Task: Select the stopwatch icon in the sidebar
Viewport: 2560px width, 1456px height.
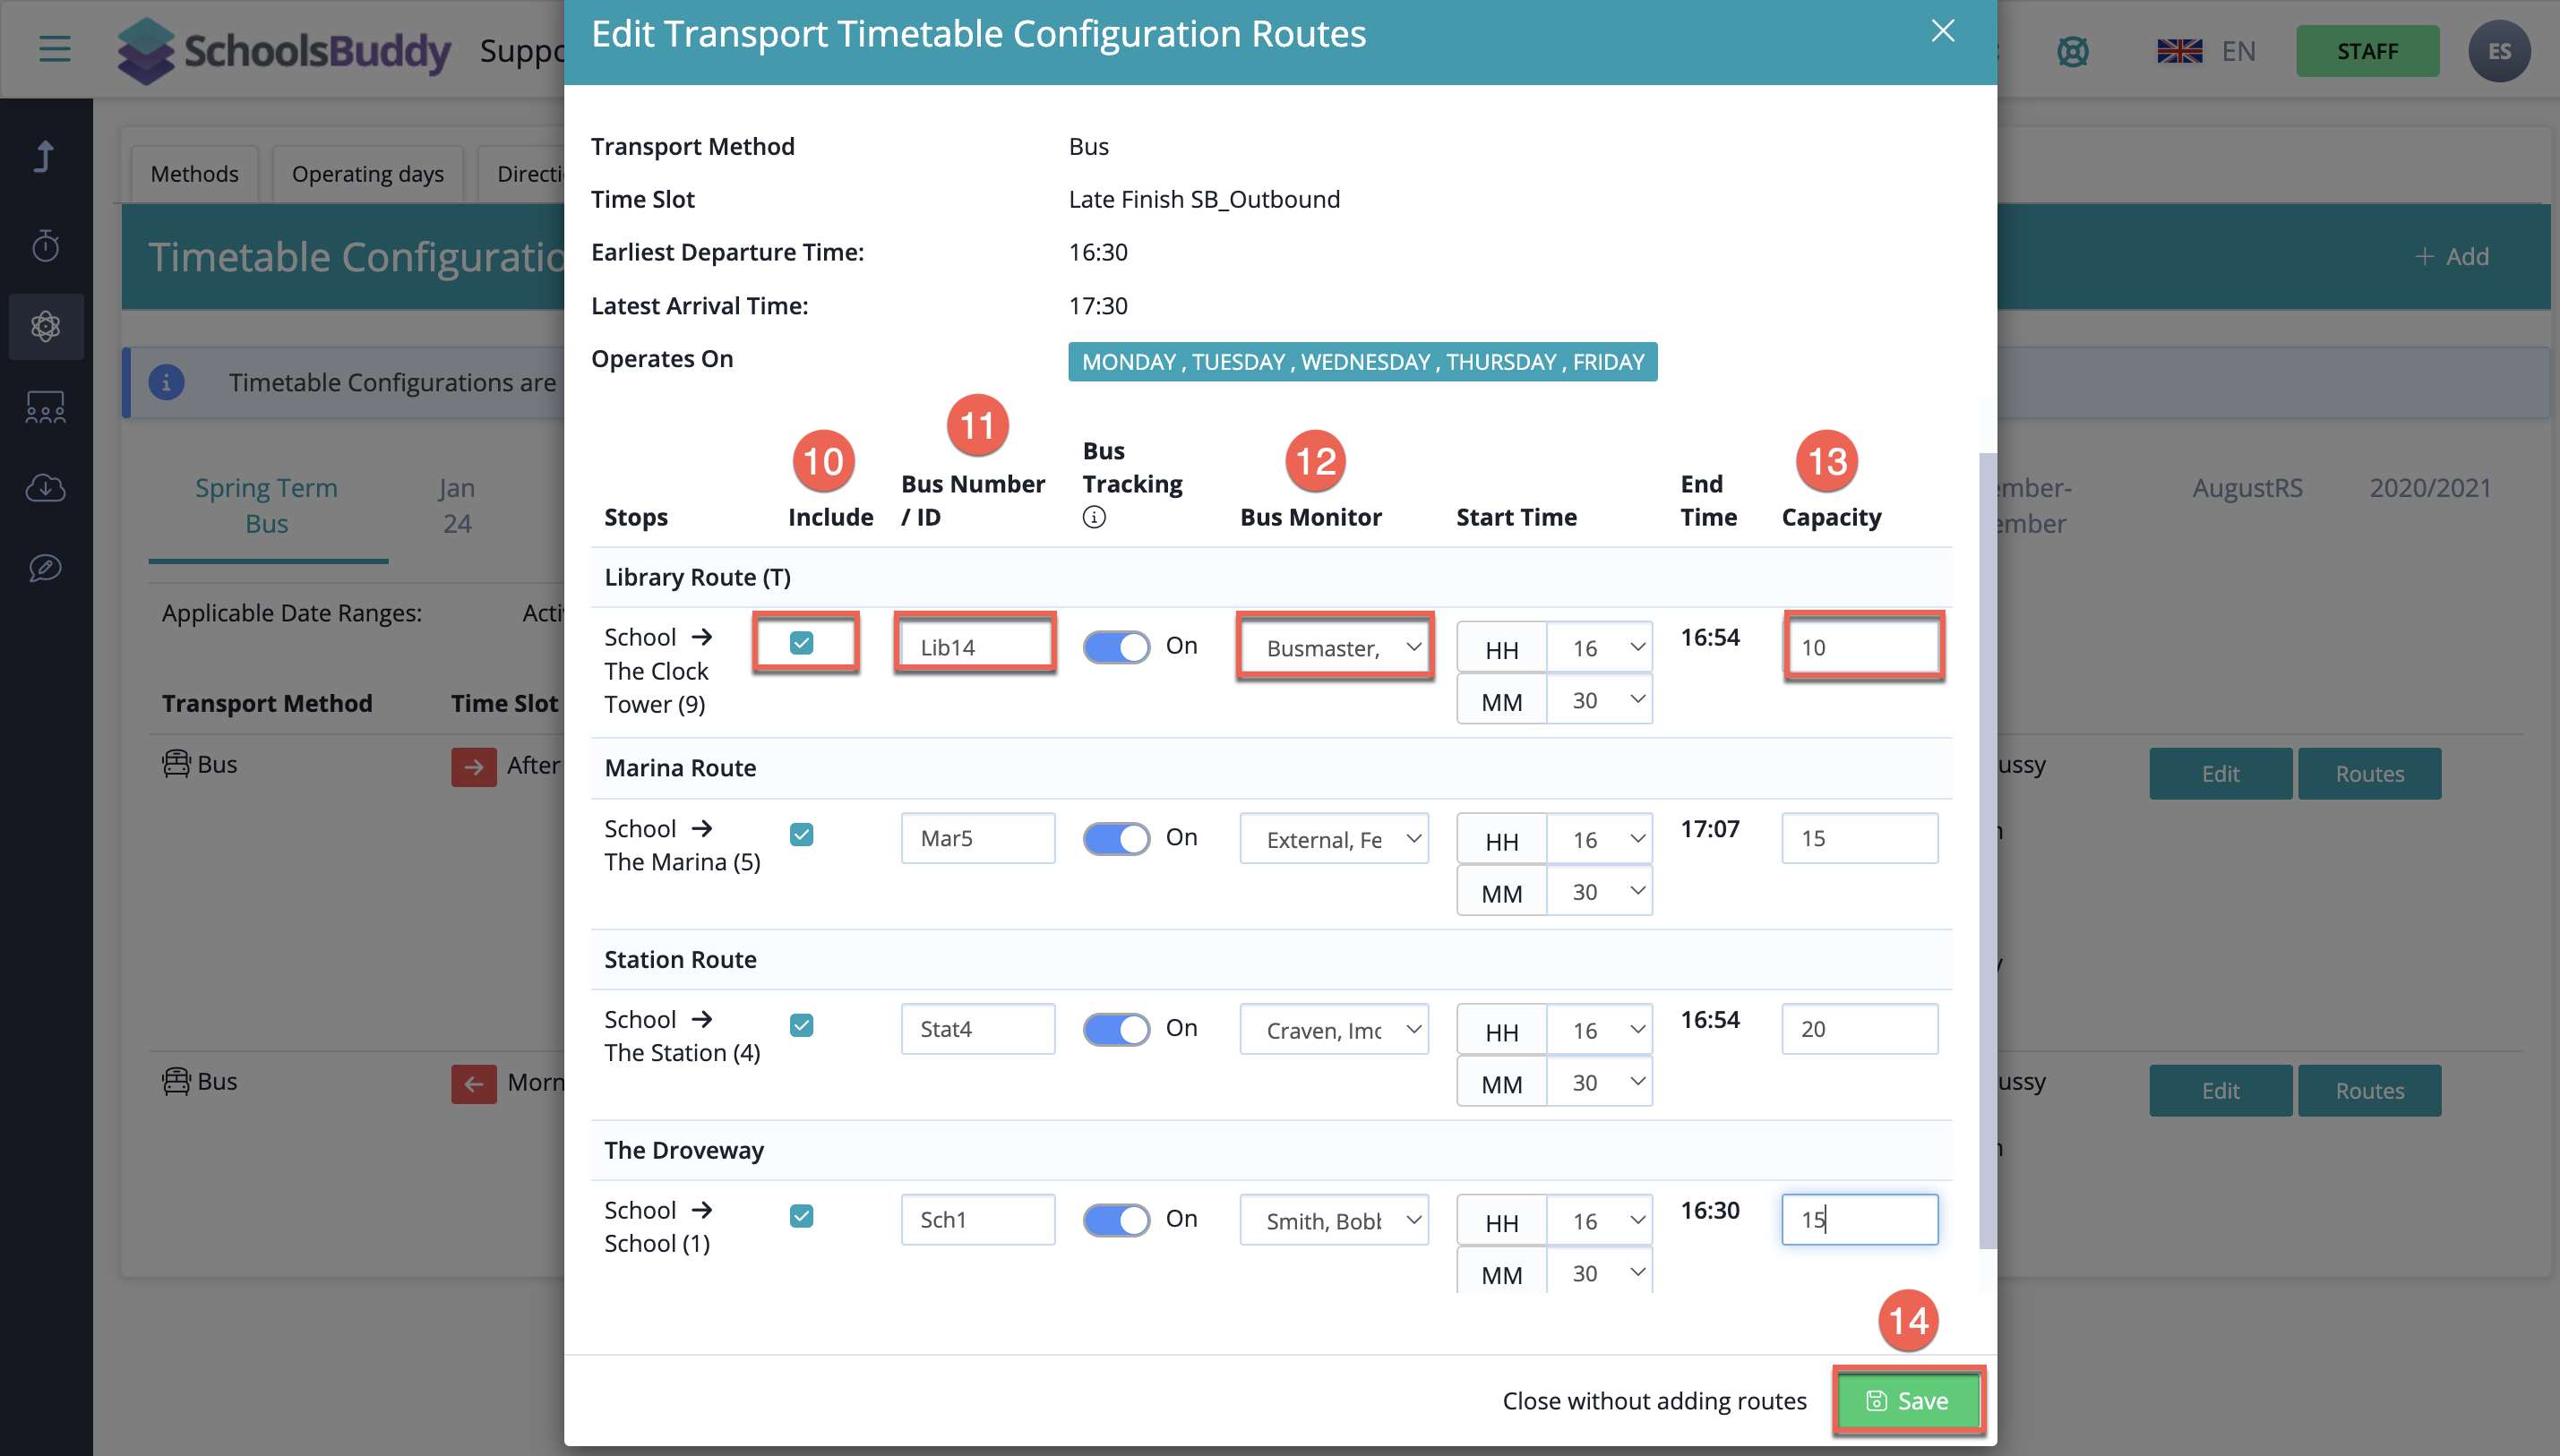Action: [45, 245]
